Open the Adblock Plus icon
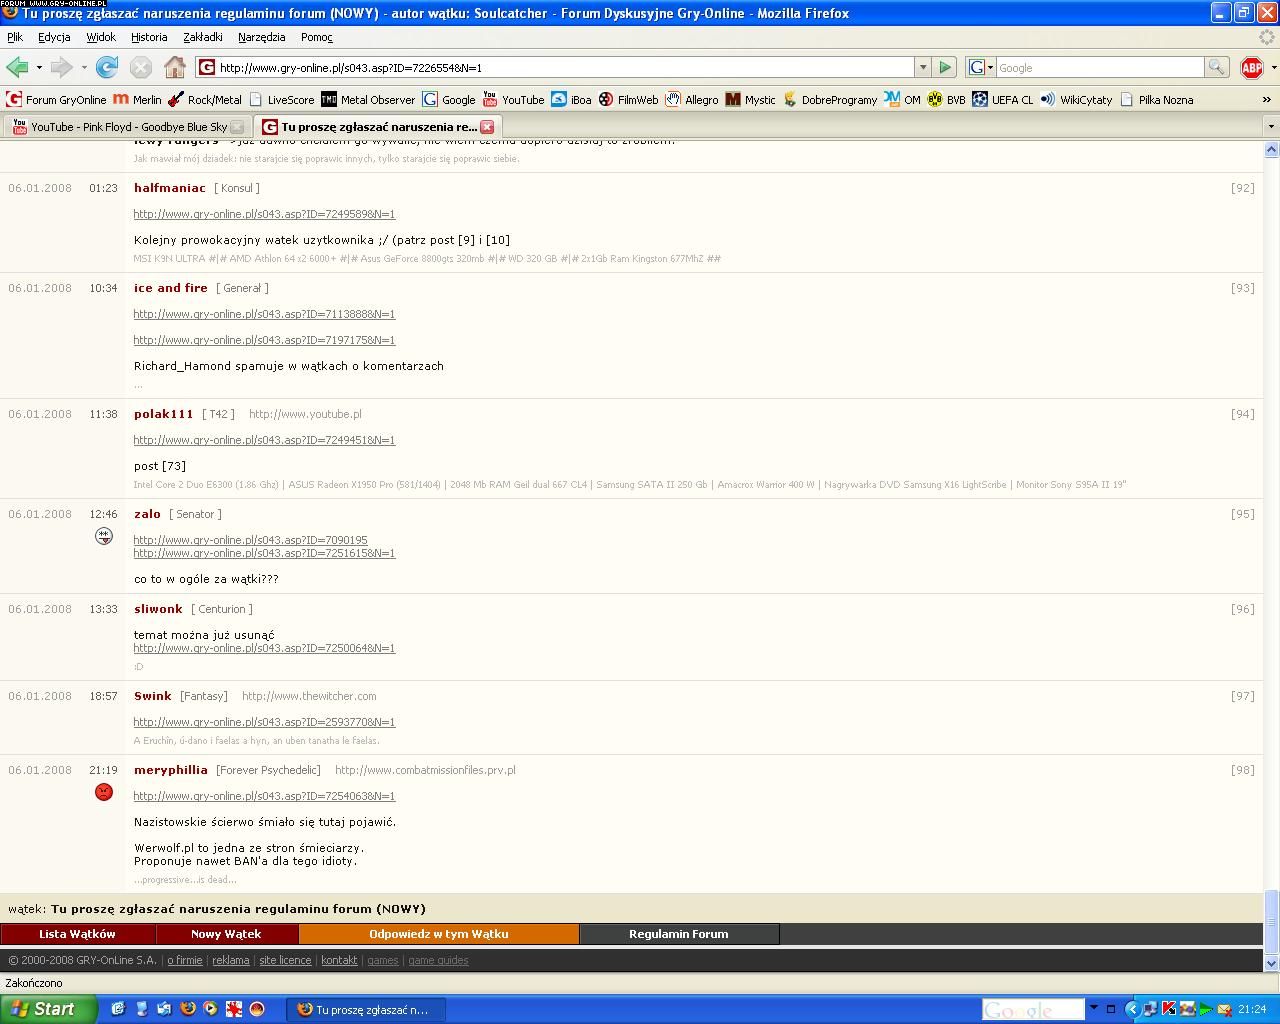The width and height of the screenshot is (1280, 1024). pos(1251,67)
